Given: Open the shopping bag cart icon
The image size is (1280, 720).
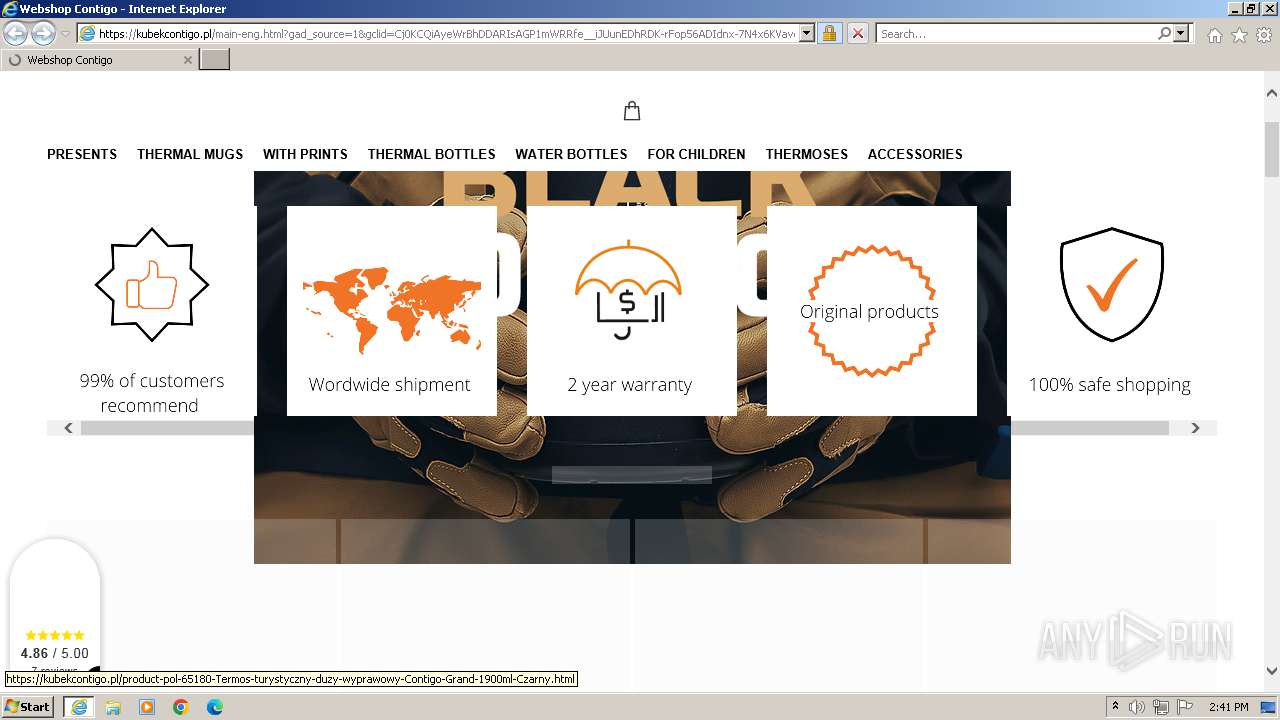Looking at the screenshot, I should tap(632, 111).
